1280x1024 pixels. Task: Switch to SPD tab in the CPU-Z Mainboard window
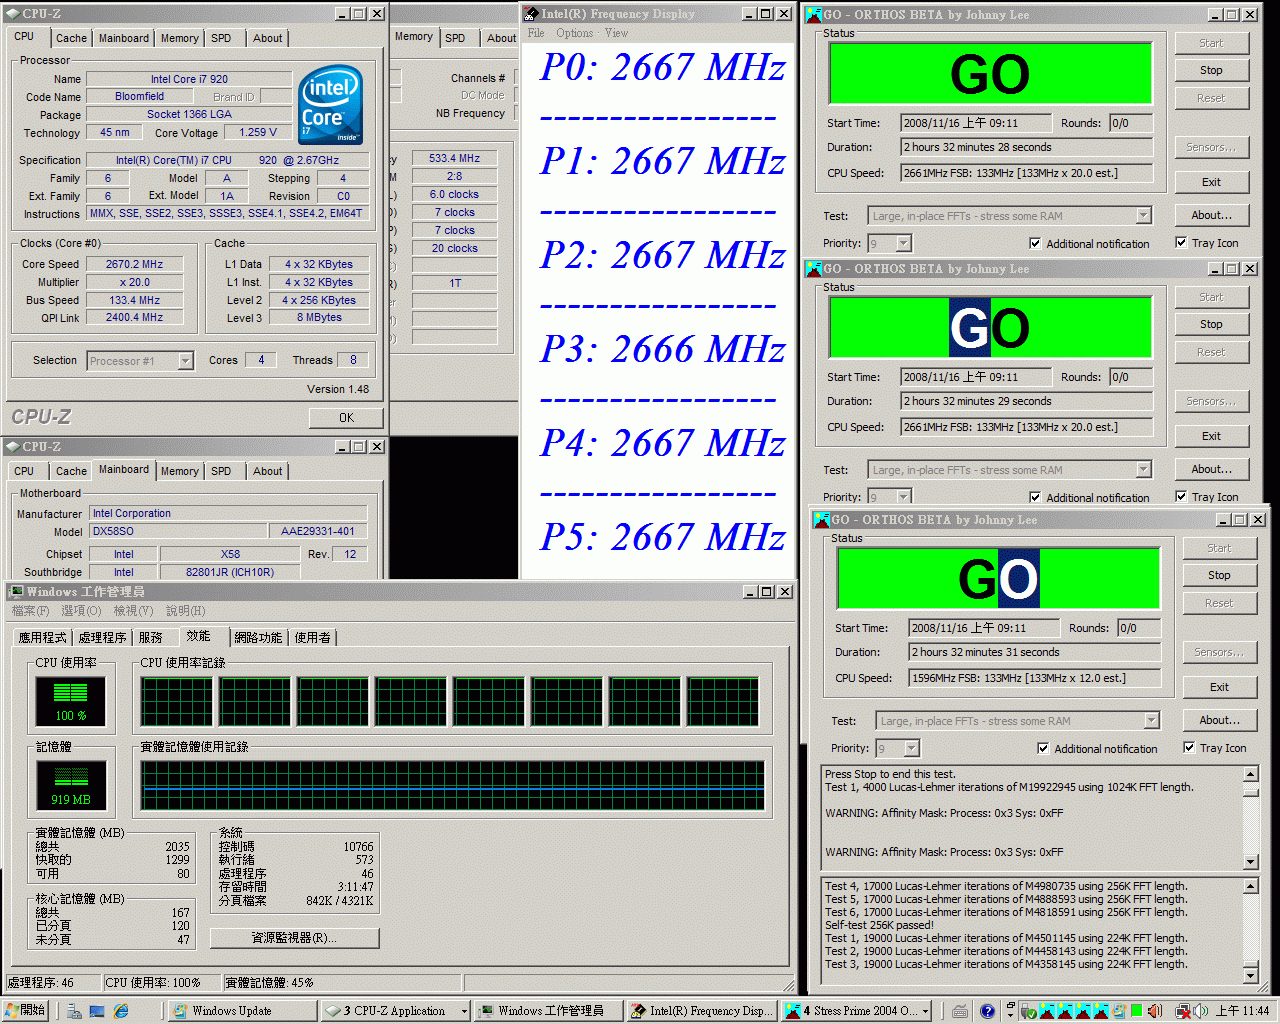[221, 471]
